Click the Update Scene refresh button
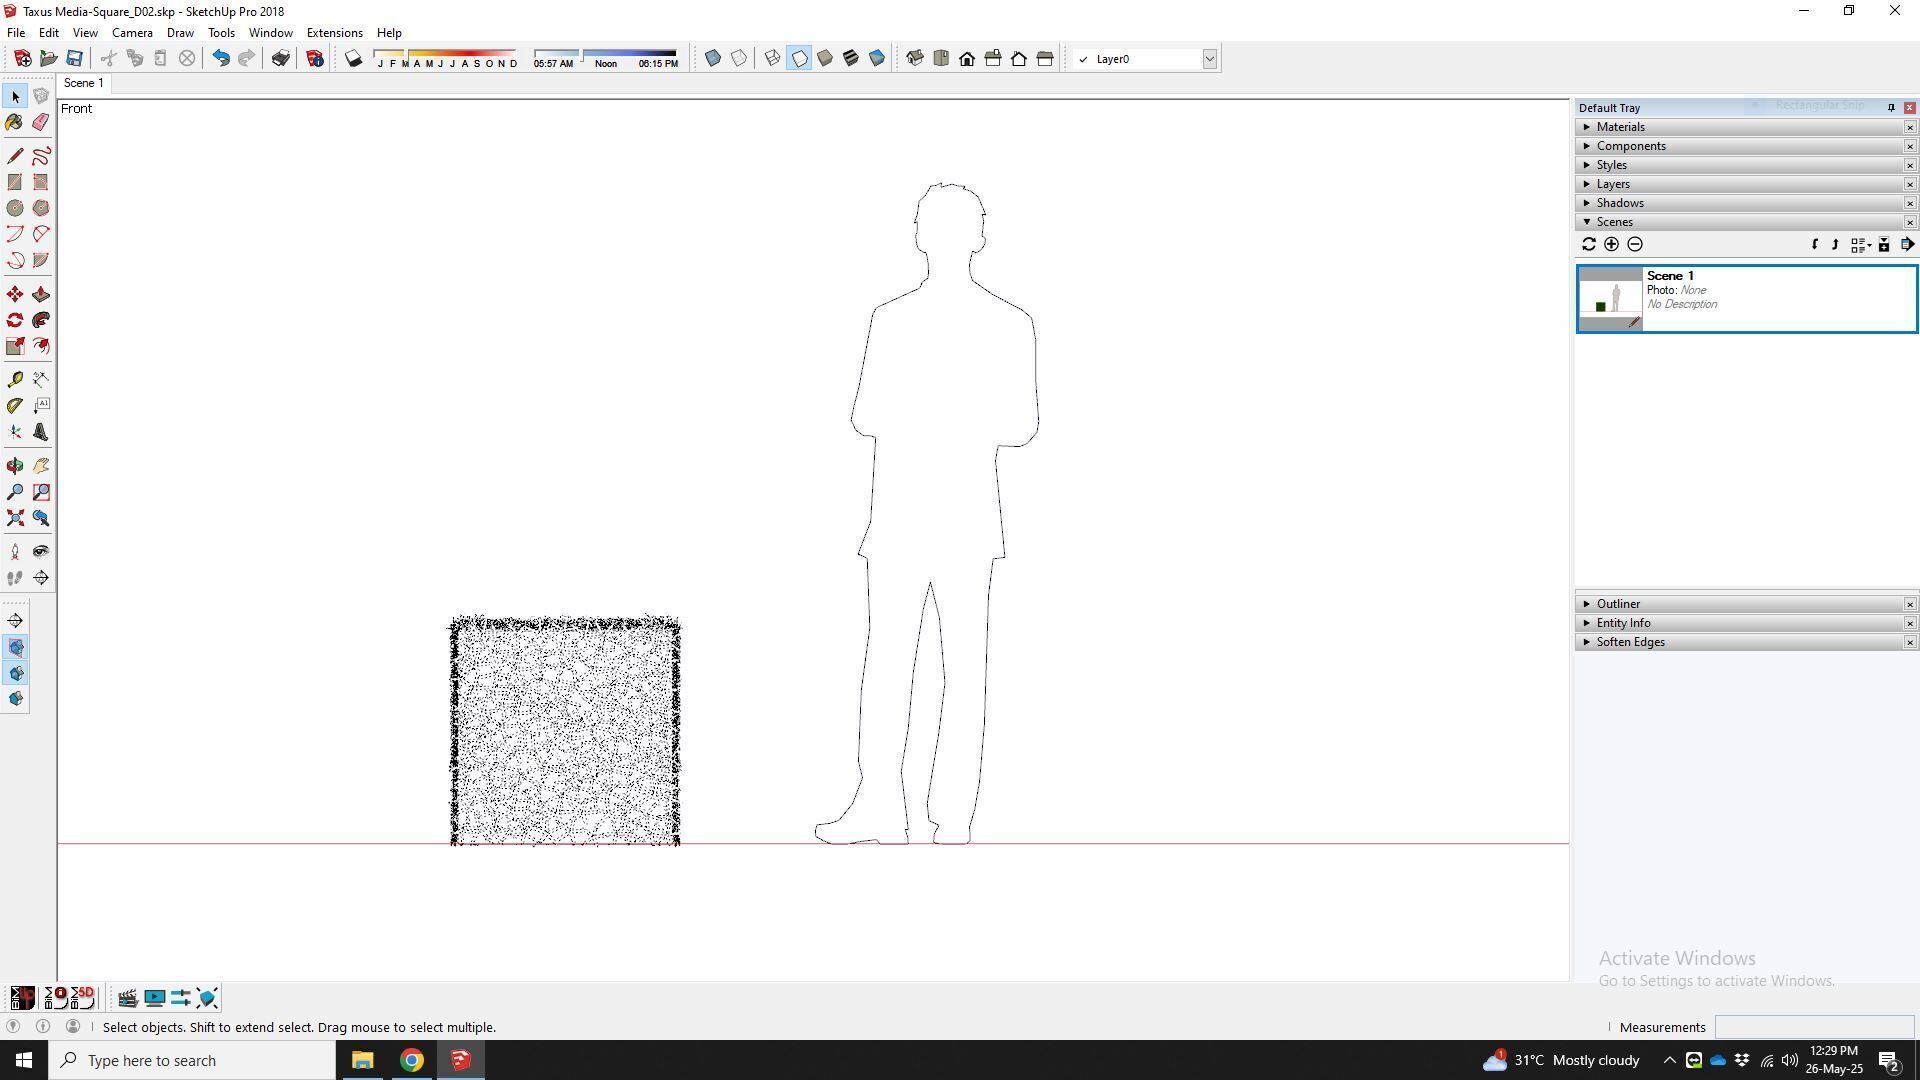Viewport: 1920px width, 1080px height. coord(1588,244)
